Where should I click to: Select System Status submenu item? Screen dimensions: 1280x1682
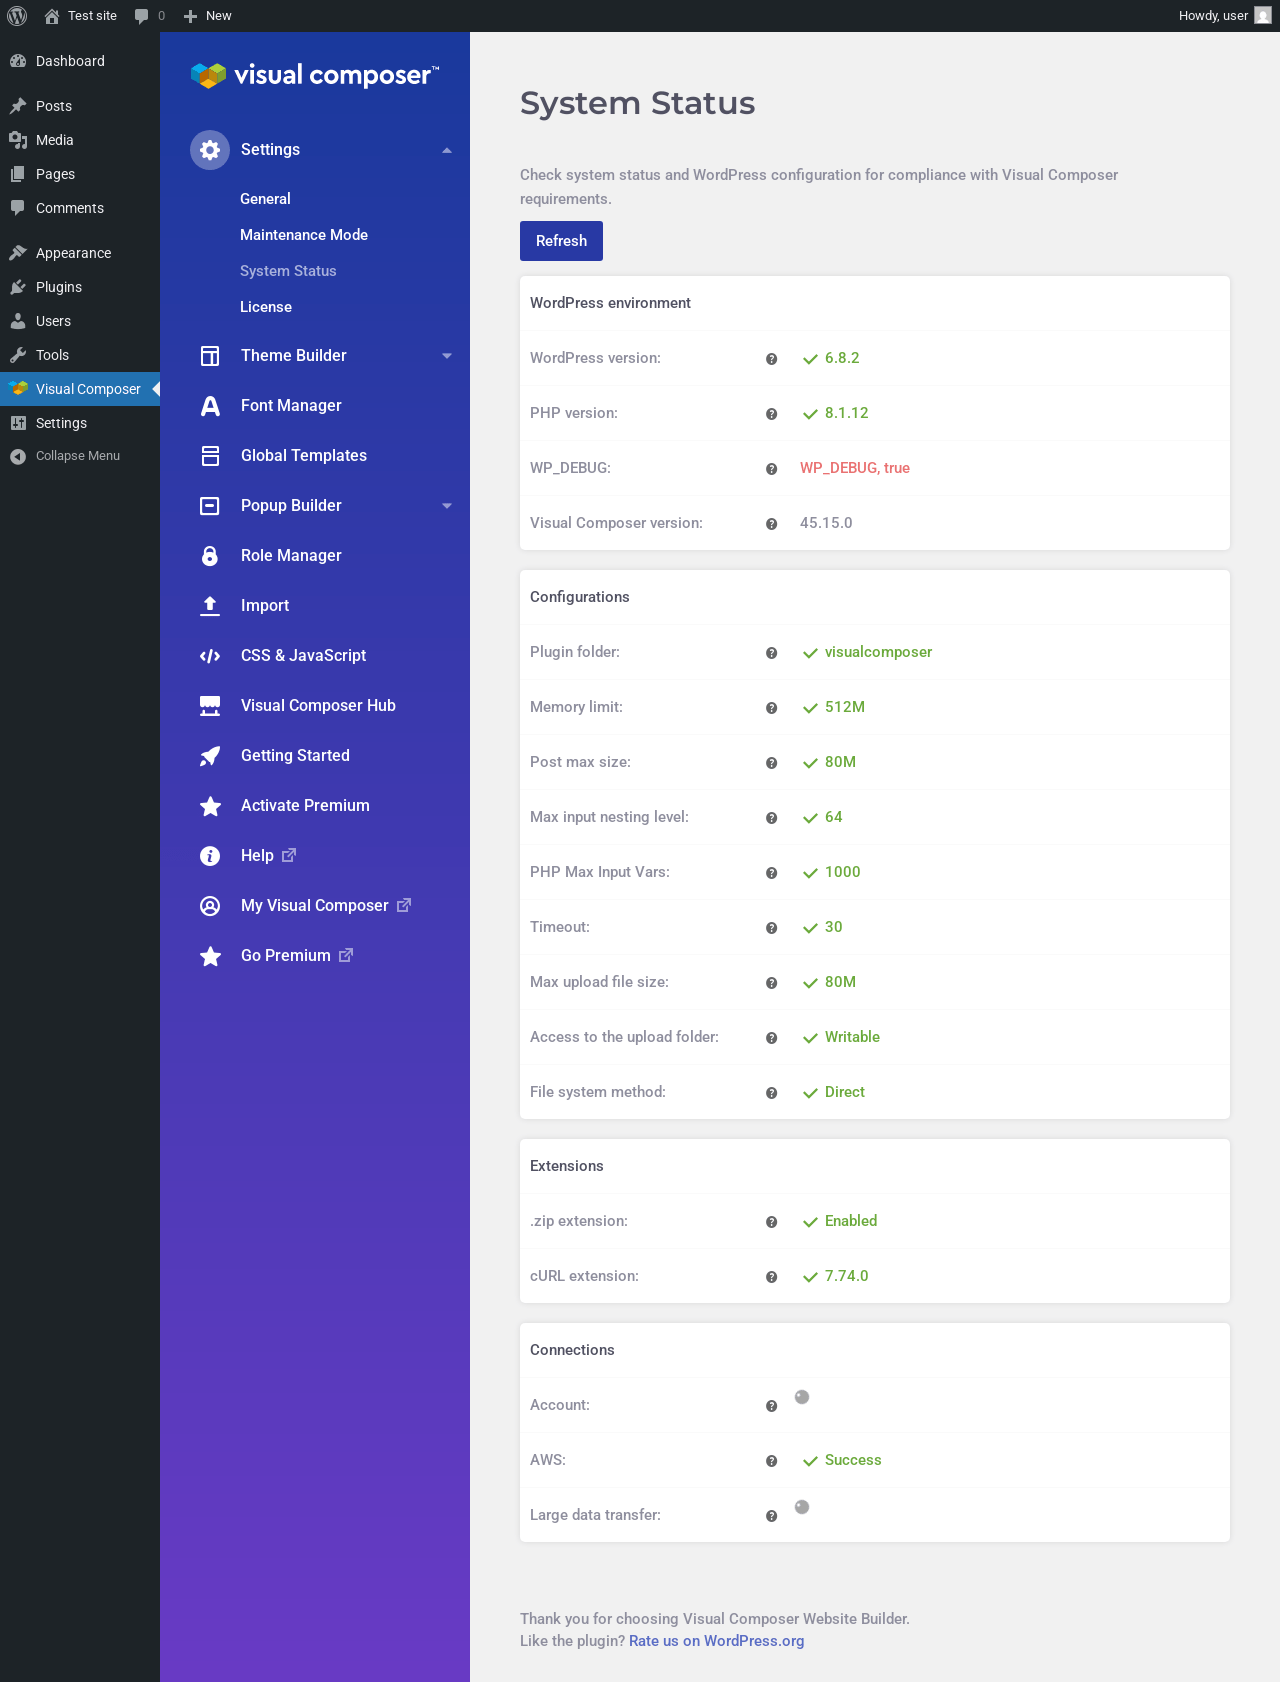(x=288, y=271)
